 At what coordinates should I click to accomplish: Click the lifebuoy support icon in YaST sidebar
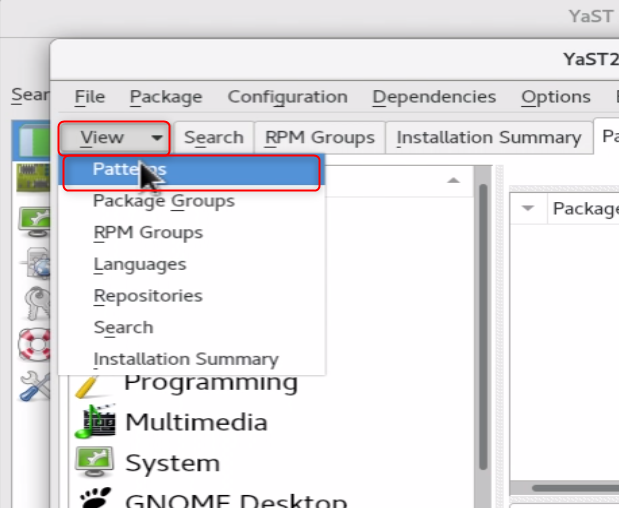coord(35,344)
